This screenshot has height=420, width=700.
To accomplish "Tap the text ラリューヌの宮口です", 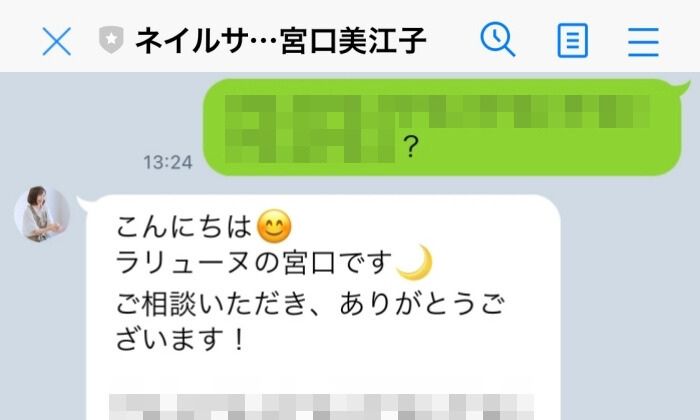I will pyautogui.click(x=254, y=262).
